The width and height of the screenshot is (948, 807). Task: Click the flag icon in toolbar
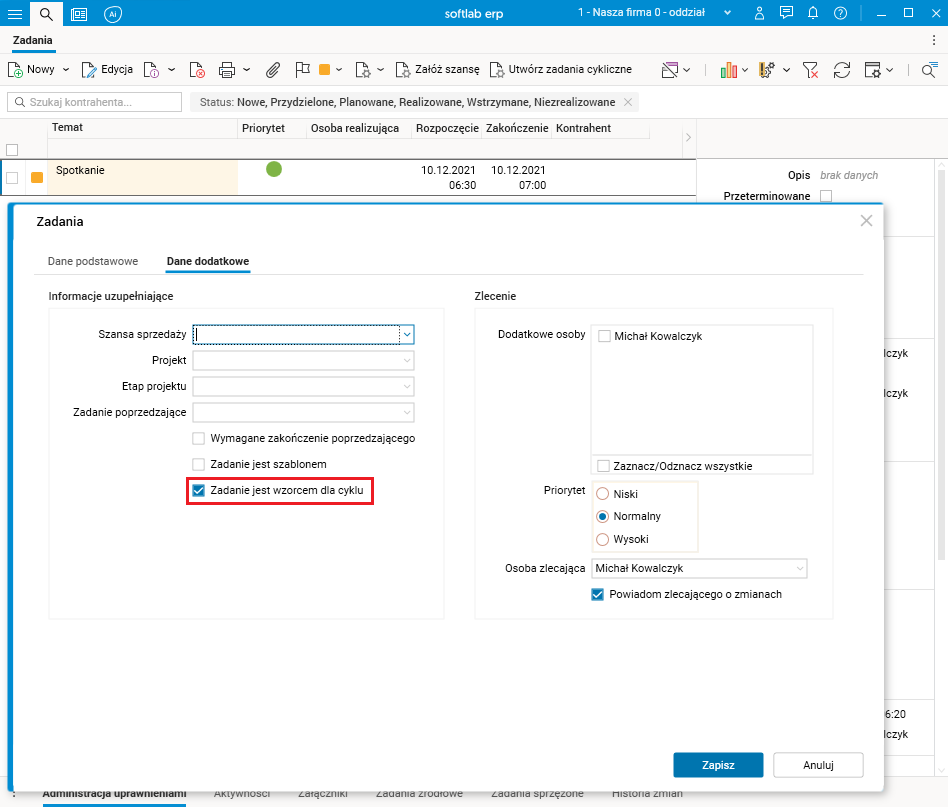tap(302, 70)
